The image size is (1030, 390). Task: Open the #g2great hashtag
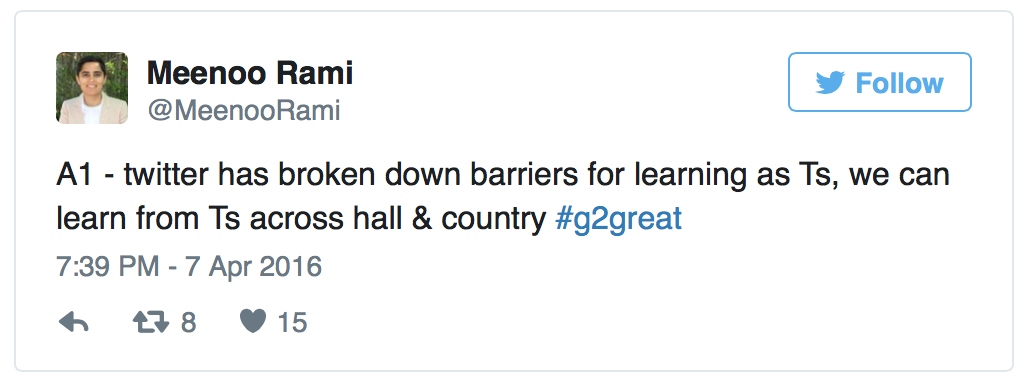pyautogui.click(x=618, y=219)
